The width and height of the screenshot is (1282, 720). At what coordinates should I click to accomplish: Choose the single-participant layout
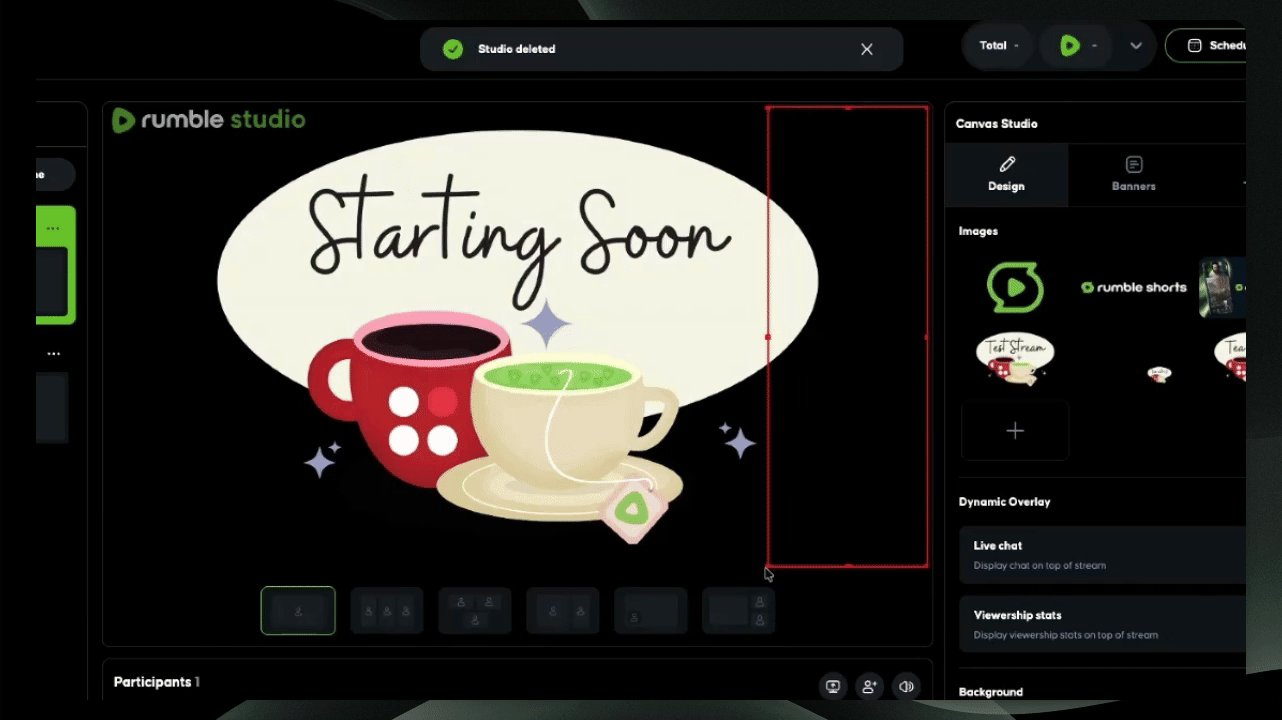click(298, 610)
